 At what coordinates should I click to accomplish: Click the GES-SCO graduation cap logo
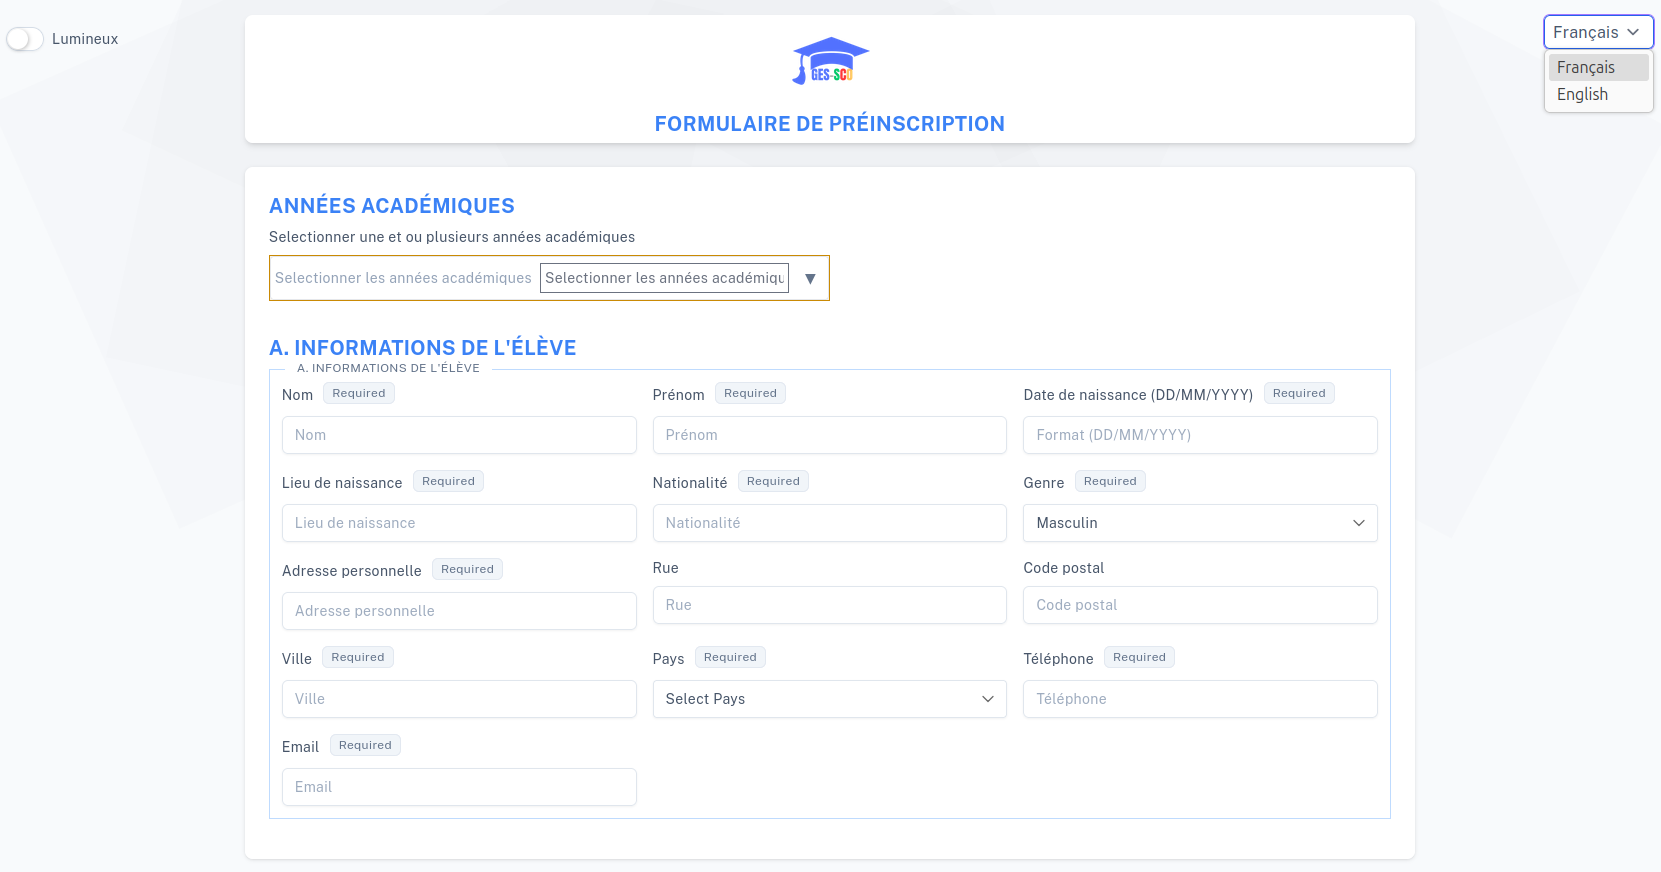[829, 61]
